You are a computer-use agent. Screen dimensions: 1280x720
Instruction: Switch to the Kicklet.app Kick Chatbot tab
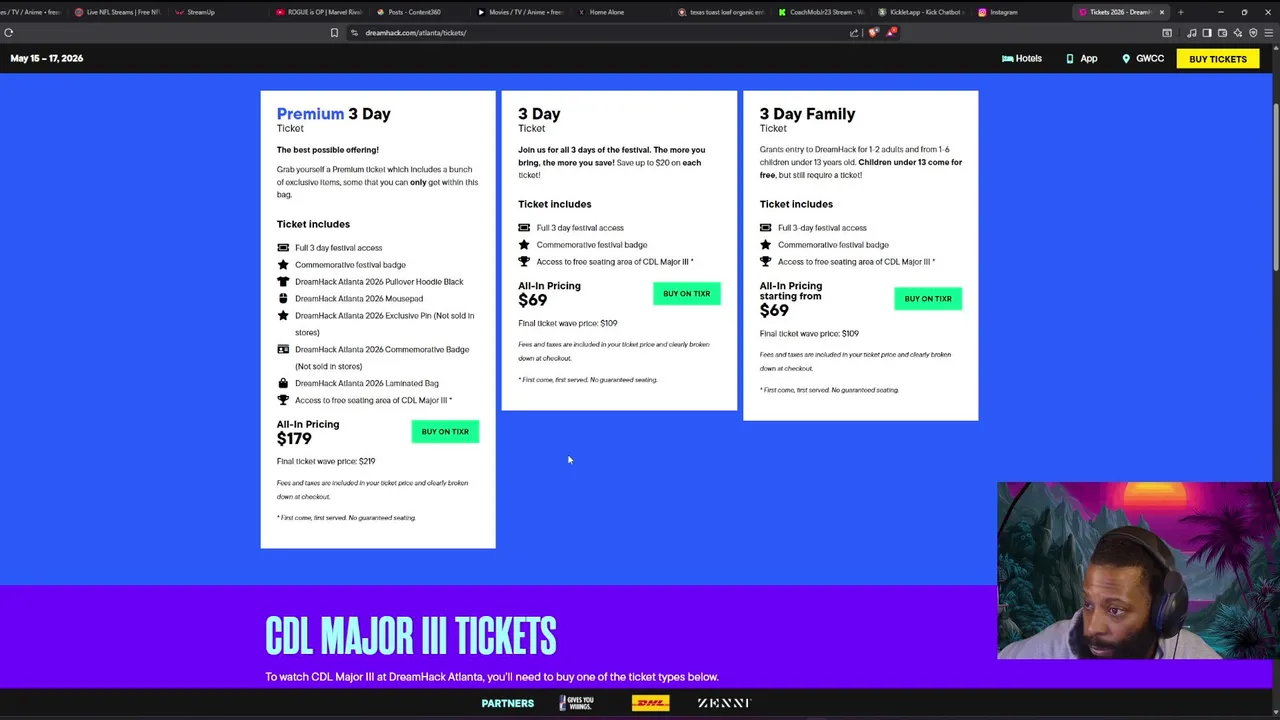tap(920, 12)
